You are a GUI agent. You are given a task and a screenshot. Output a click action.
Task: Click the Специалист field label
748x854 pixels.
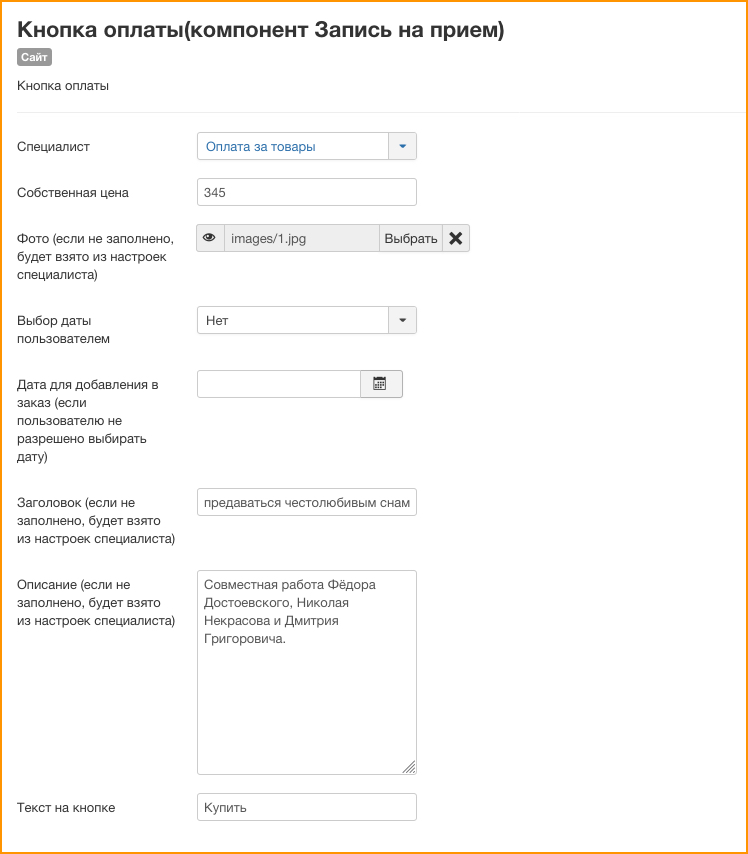pos(53,147)
